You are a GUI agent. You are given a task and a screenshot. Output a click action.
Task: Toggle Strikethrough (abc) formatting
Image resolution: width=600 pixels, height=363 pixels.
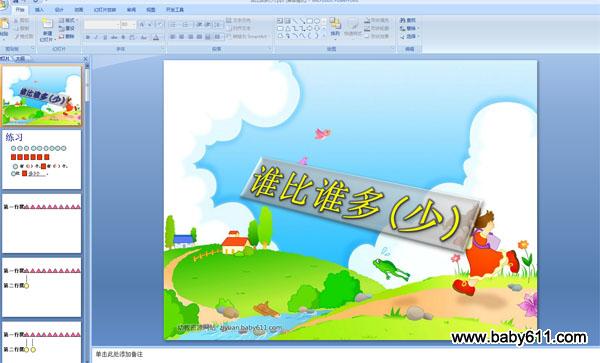(114, 37)
